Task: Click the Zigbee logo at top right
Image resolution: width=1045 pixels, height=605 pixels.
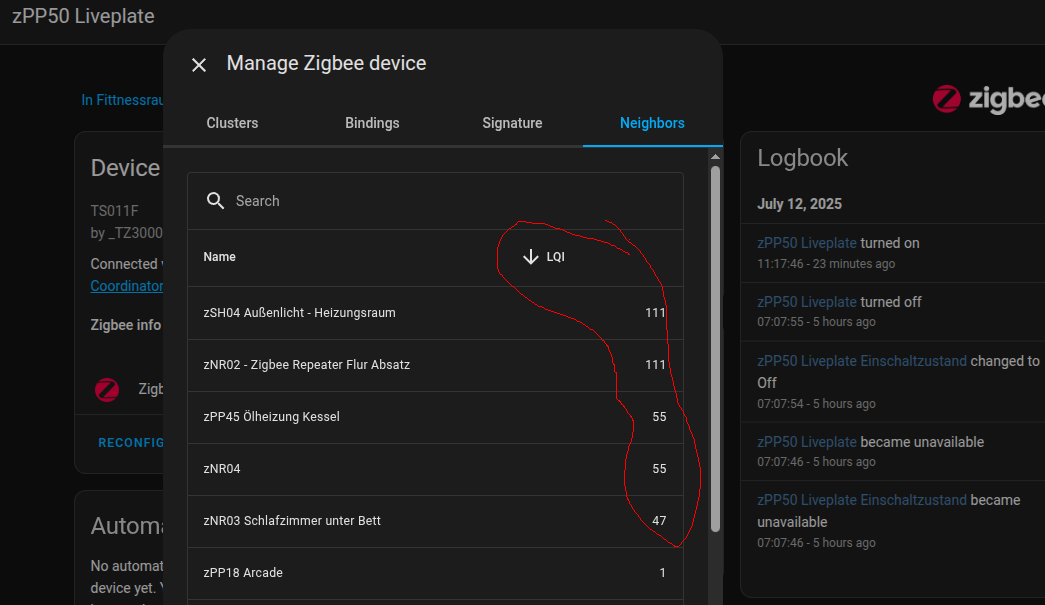Action: click(987, 99)
